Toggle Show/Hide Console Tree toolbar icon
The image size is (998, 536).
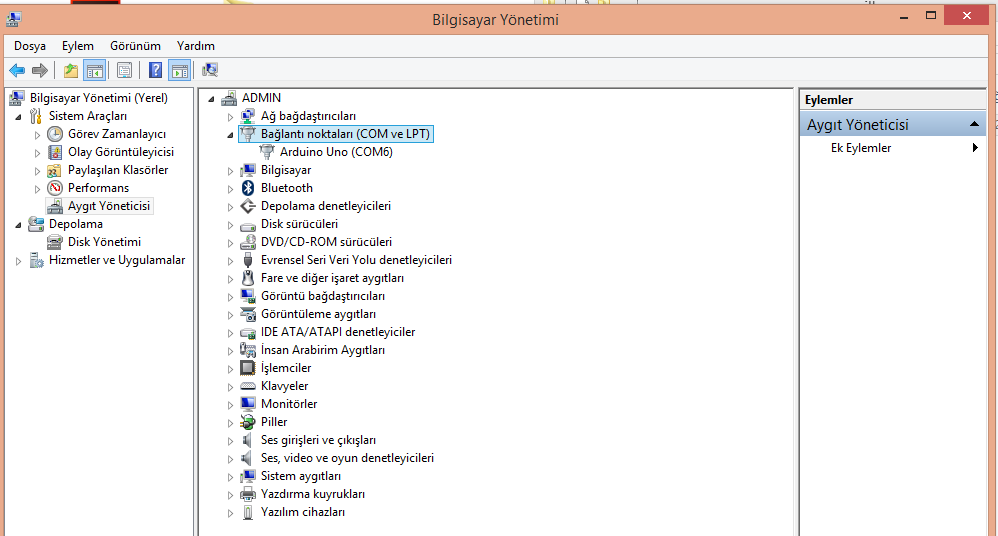click(94, 70)
